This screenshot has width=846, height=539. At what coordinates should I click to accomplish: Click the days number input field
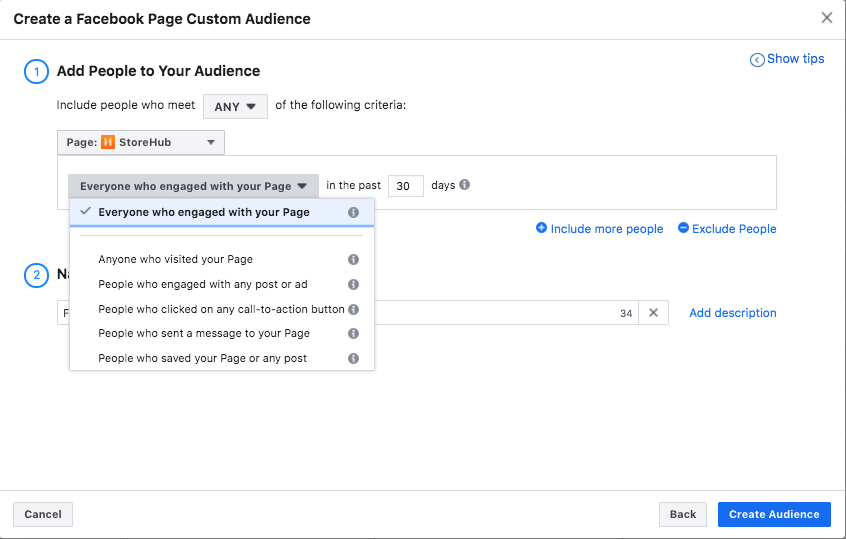pos(406,186)
